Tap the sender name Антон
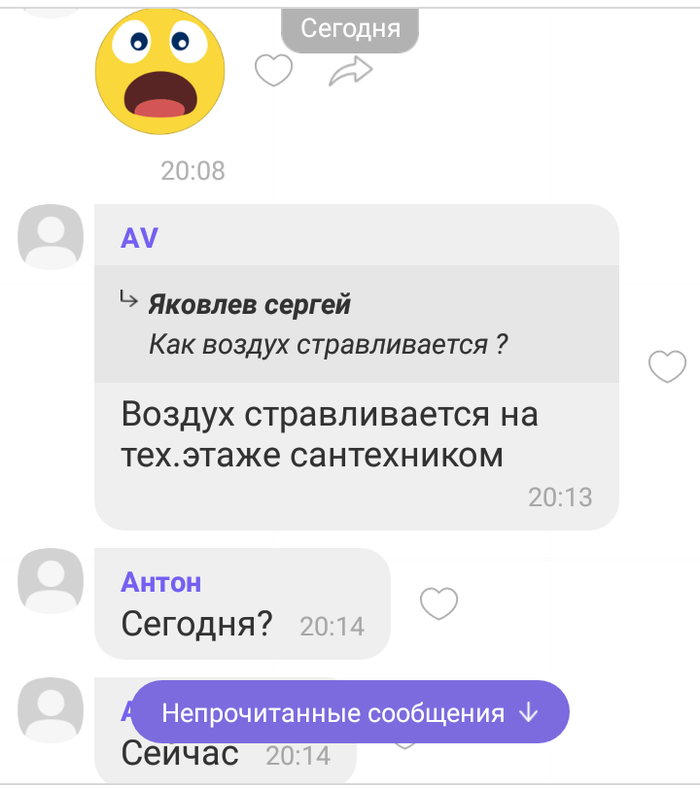Screen dimensions: 700x789 [x=161, y=583]
